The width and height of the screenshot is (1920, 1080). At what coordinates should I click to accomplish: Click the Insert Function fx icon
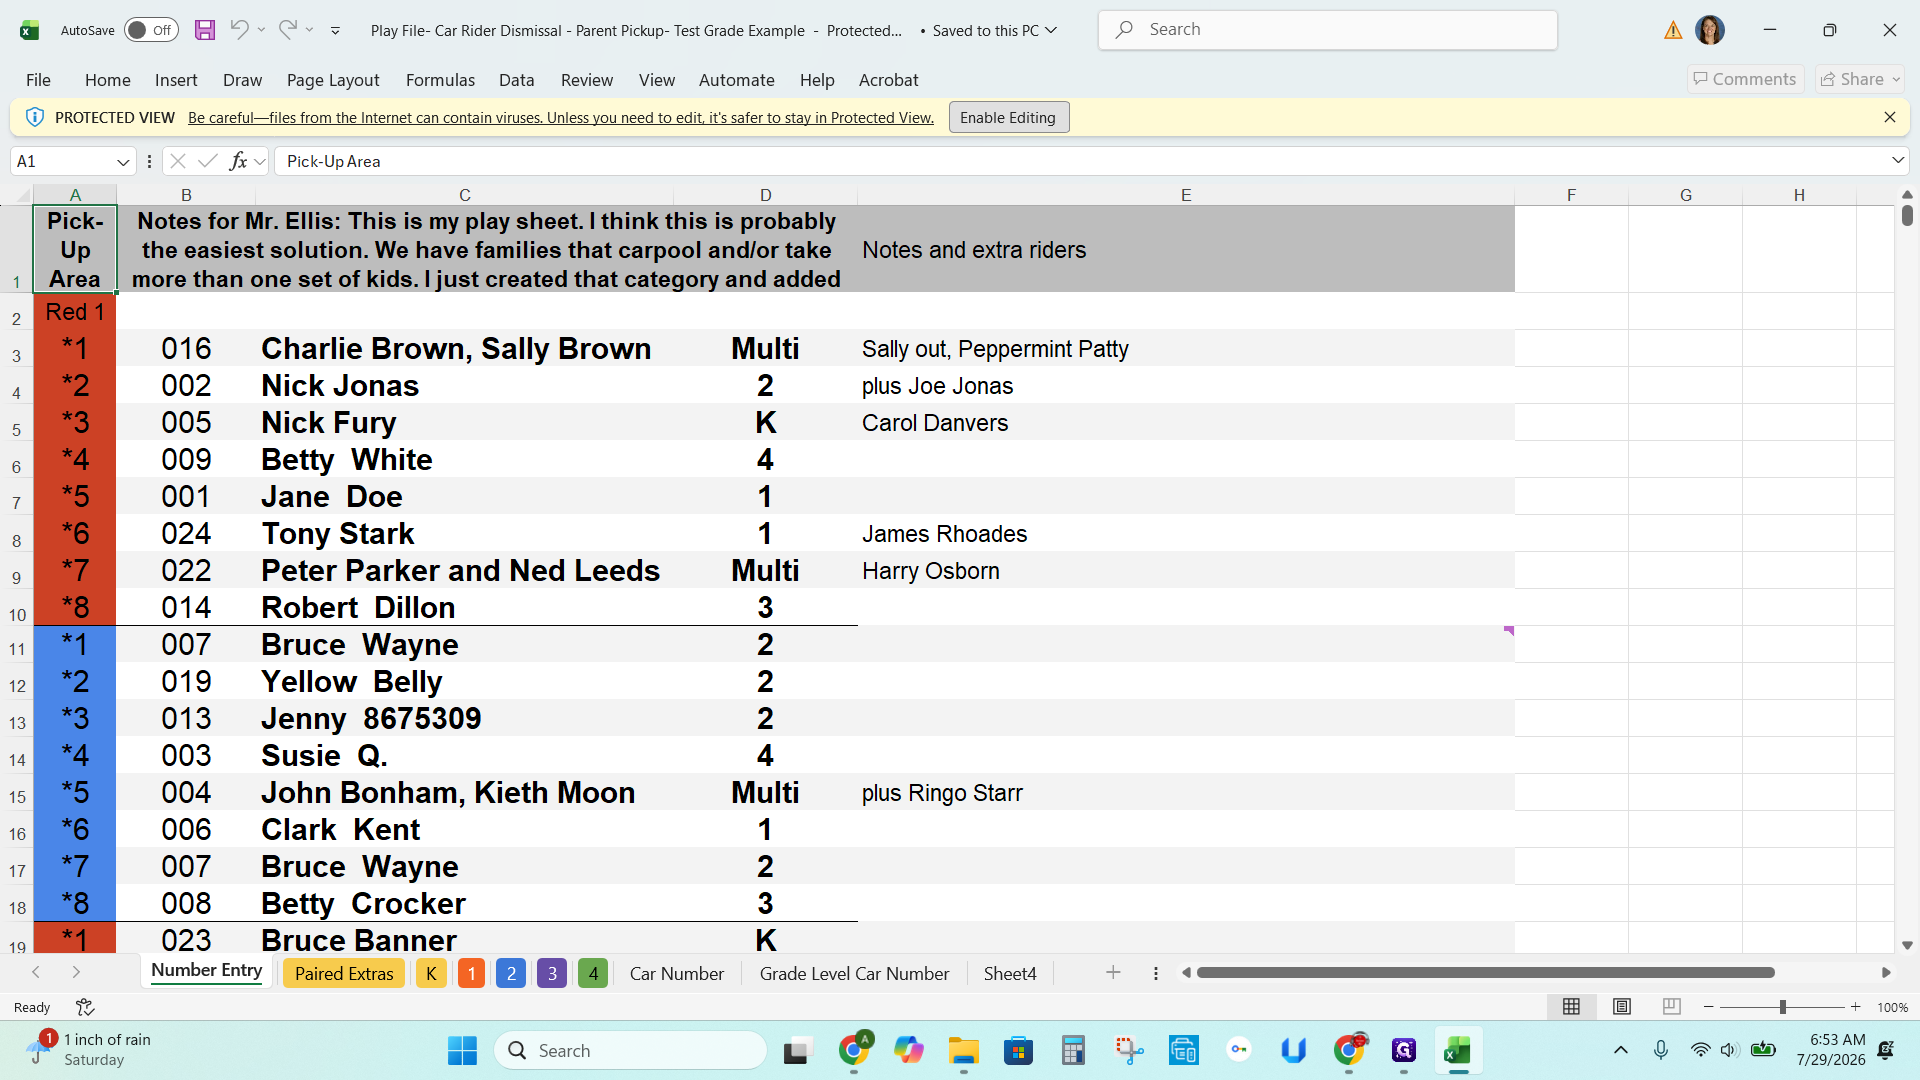238,161
